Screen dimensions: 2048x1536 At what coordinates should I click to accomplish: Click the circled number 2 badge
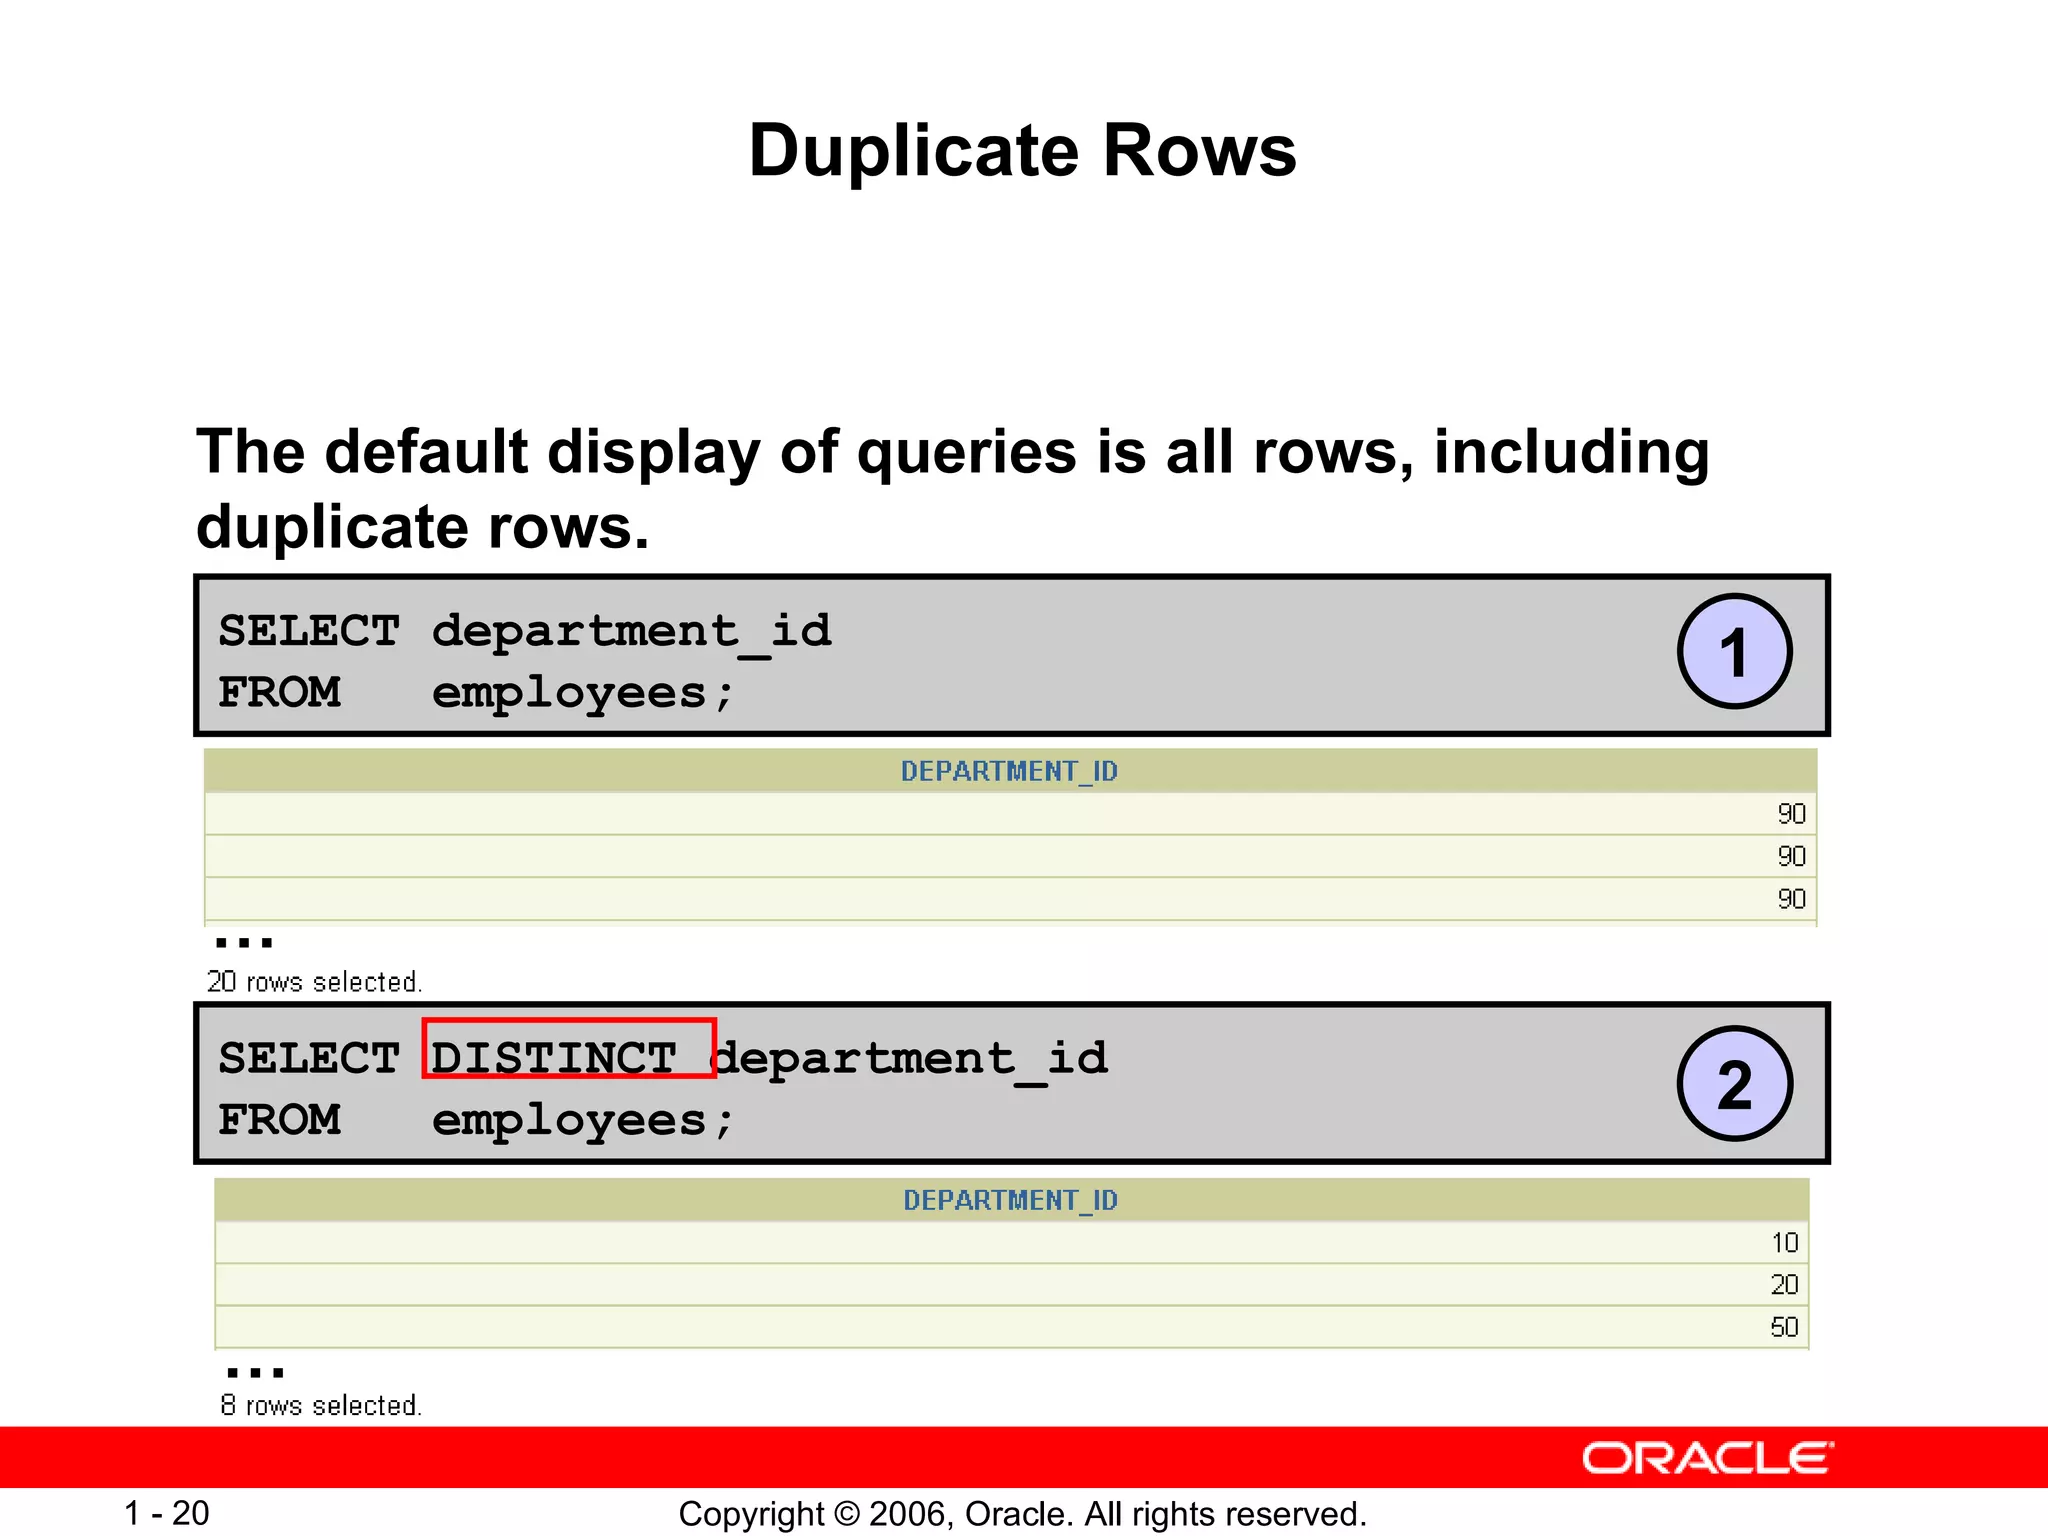pyautogui.click(x=1734, y=1084)
